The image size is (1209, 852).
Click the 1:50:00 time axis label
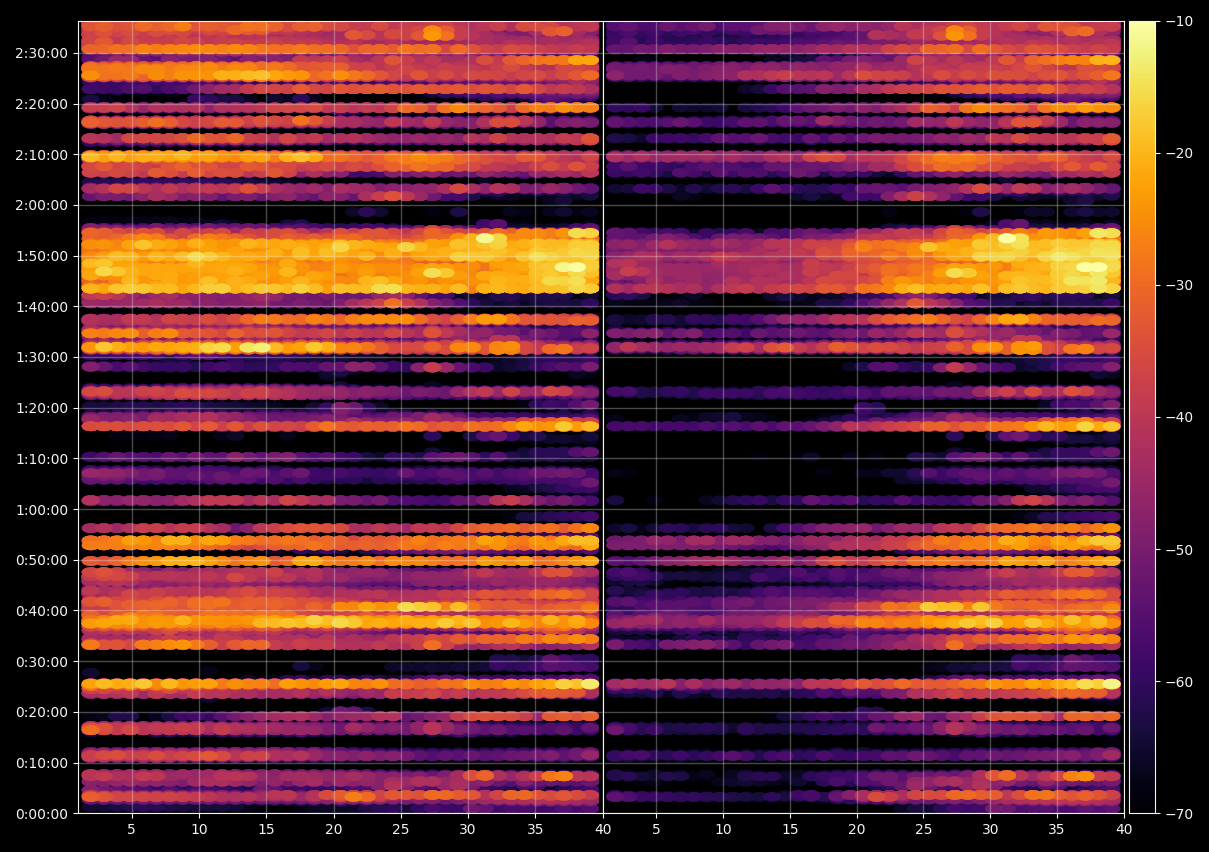(x=42, y=256)
